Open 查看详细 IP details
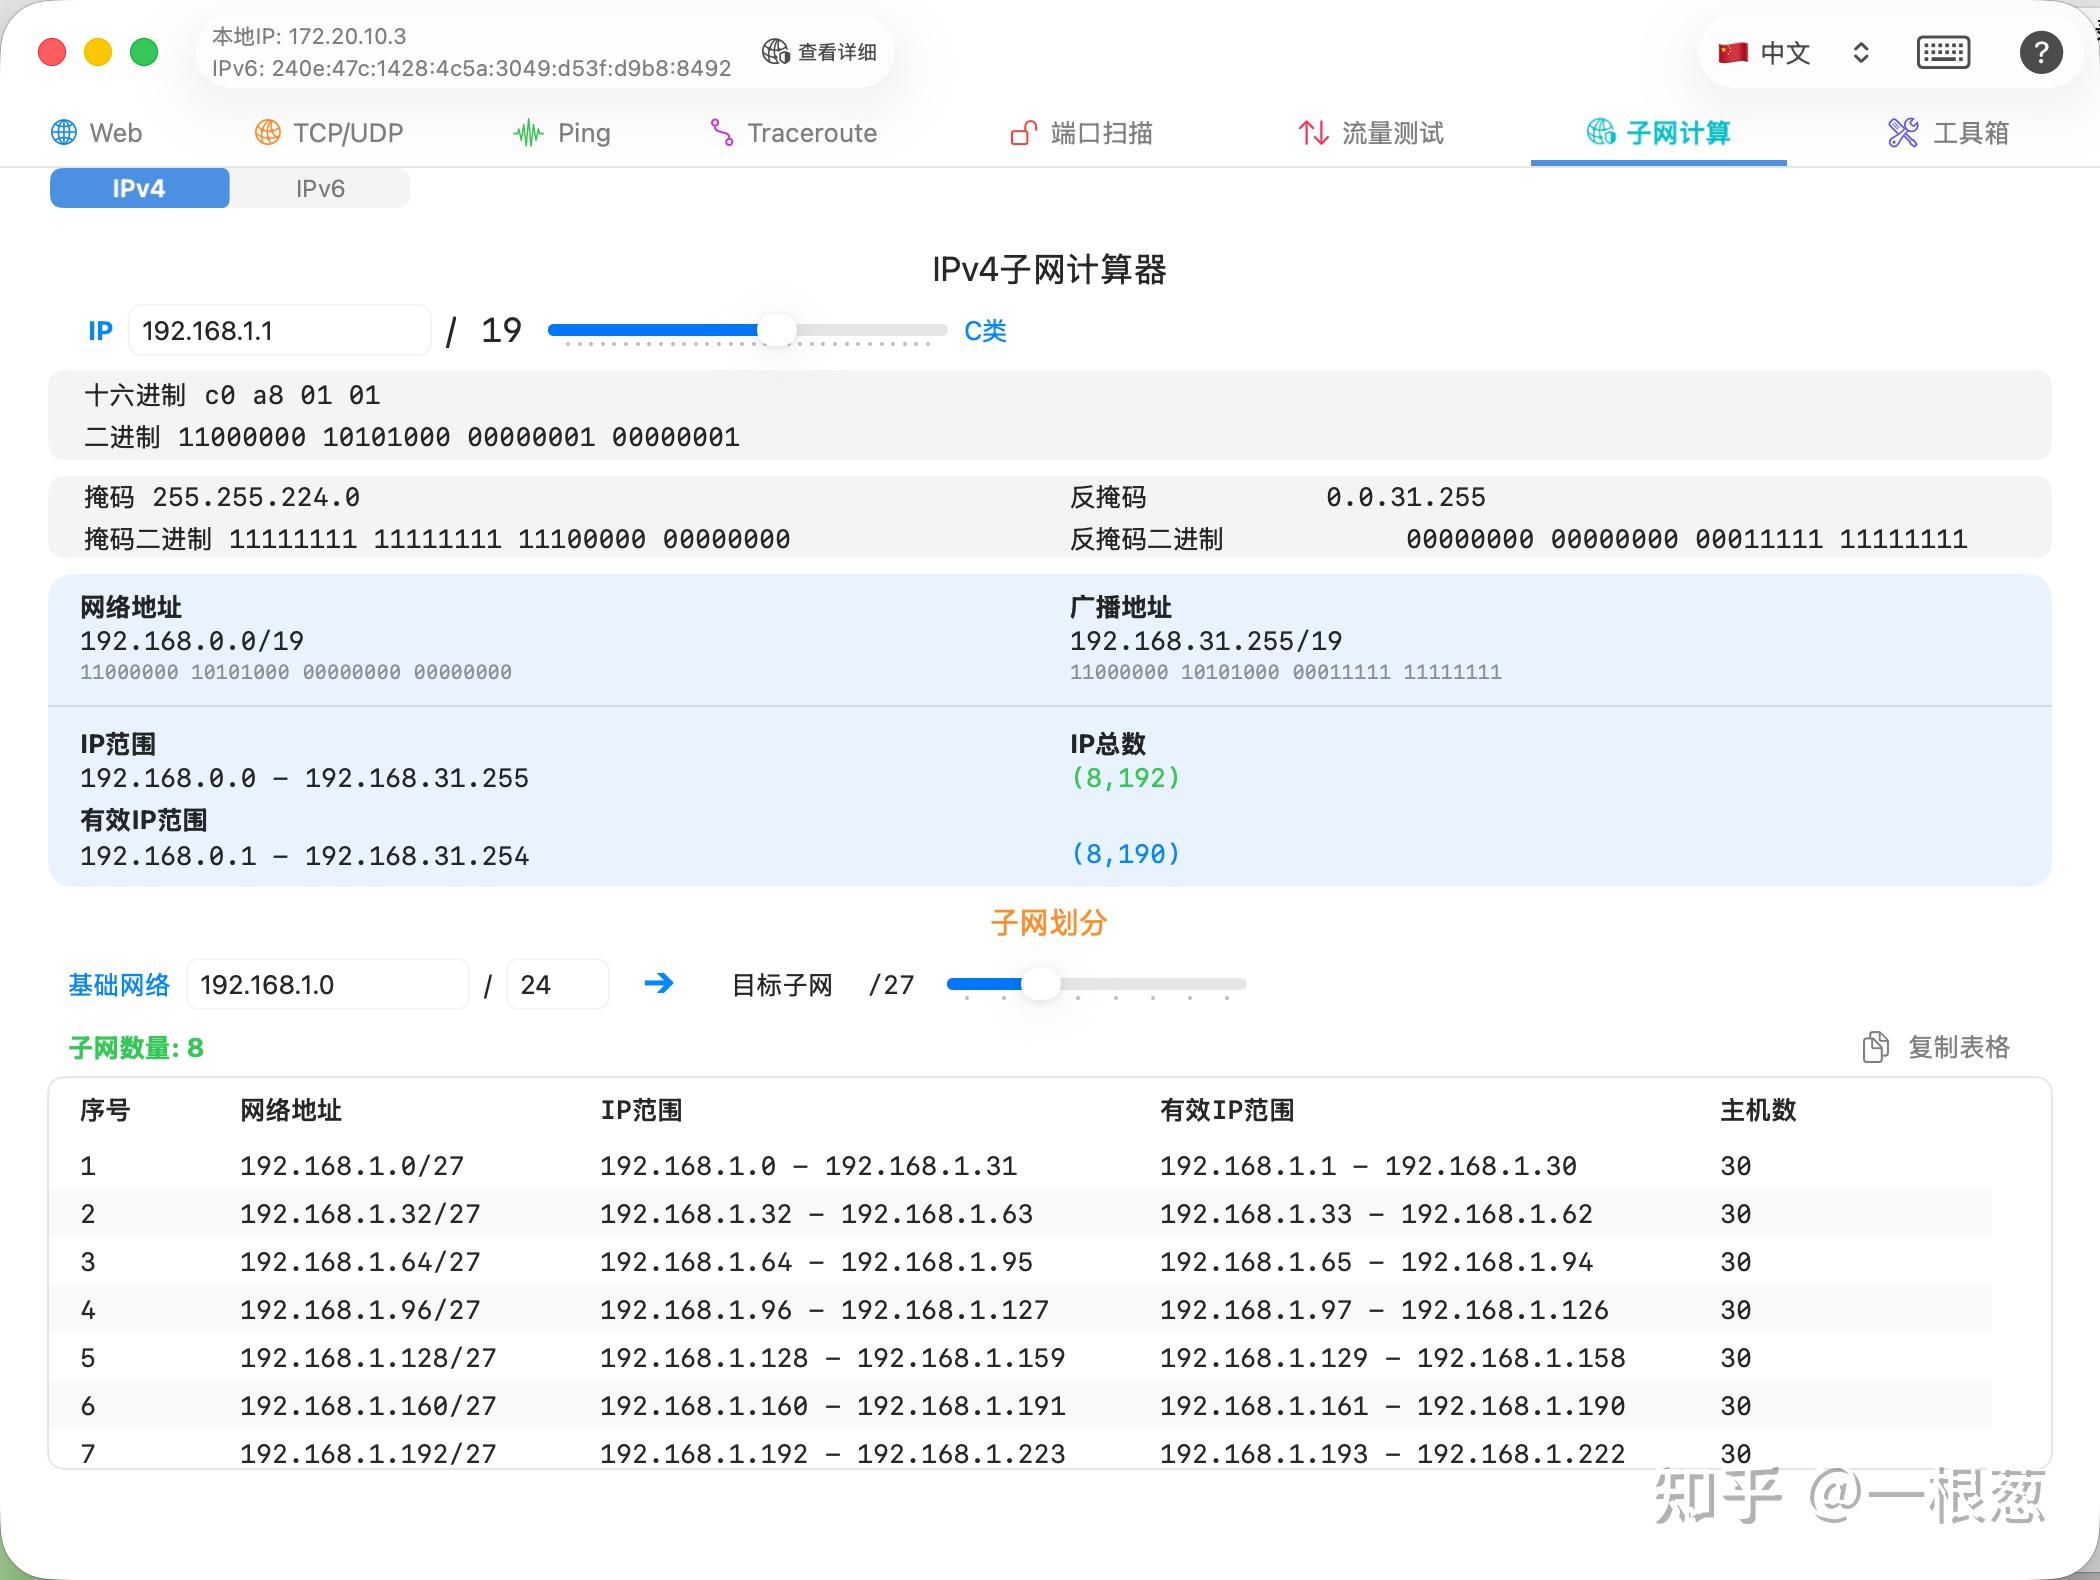The width and height of the screenshot is (2100, 1580). (820, 52)
